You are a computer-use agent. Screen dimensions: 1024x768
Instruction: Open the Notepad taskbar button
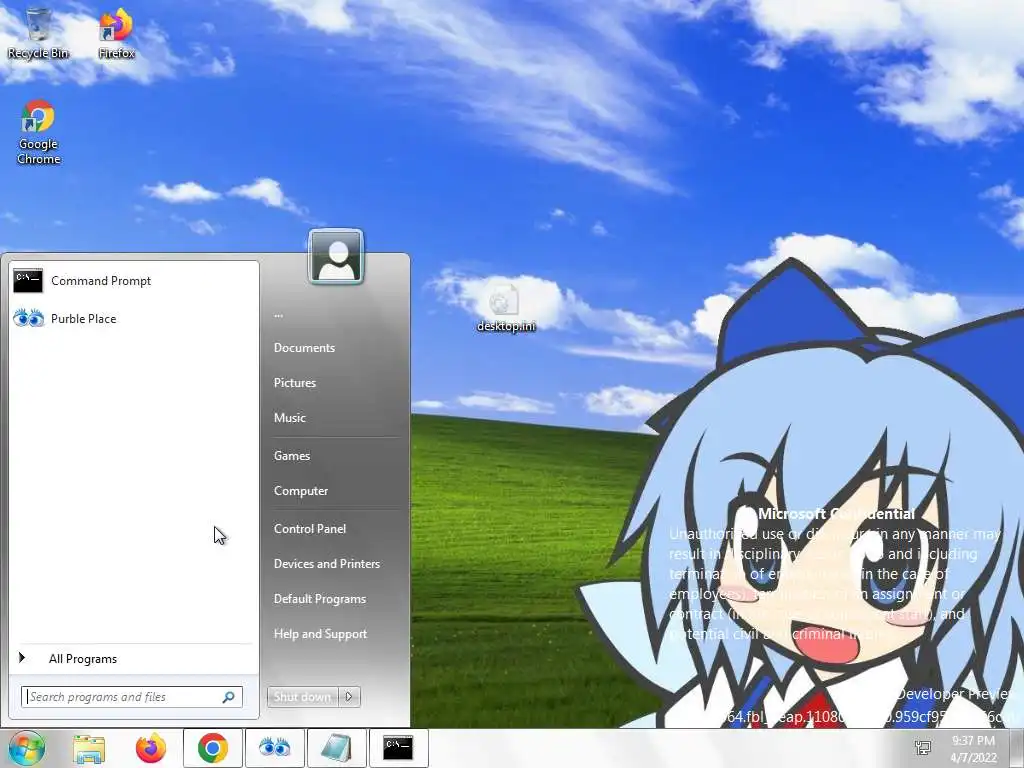click(336, 748)
